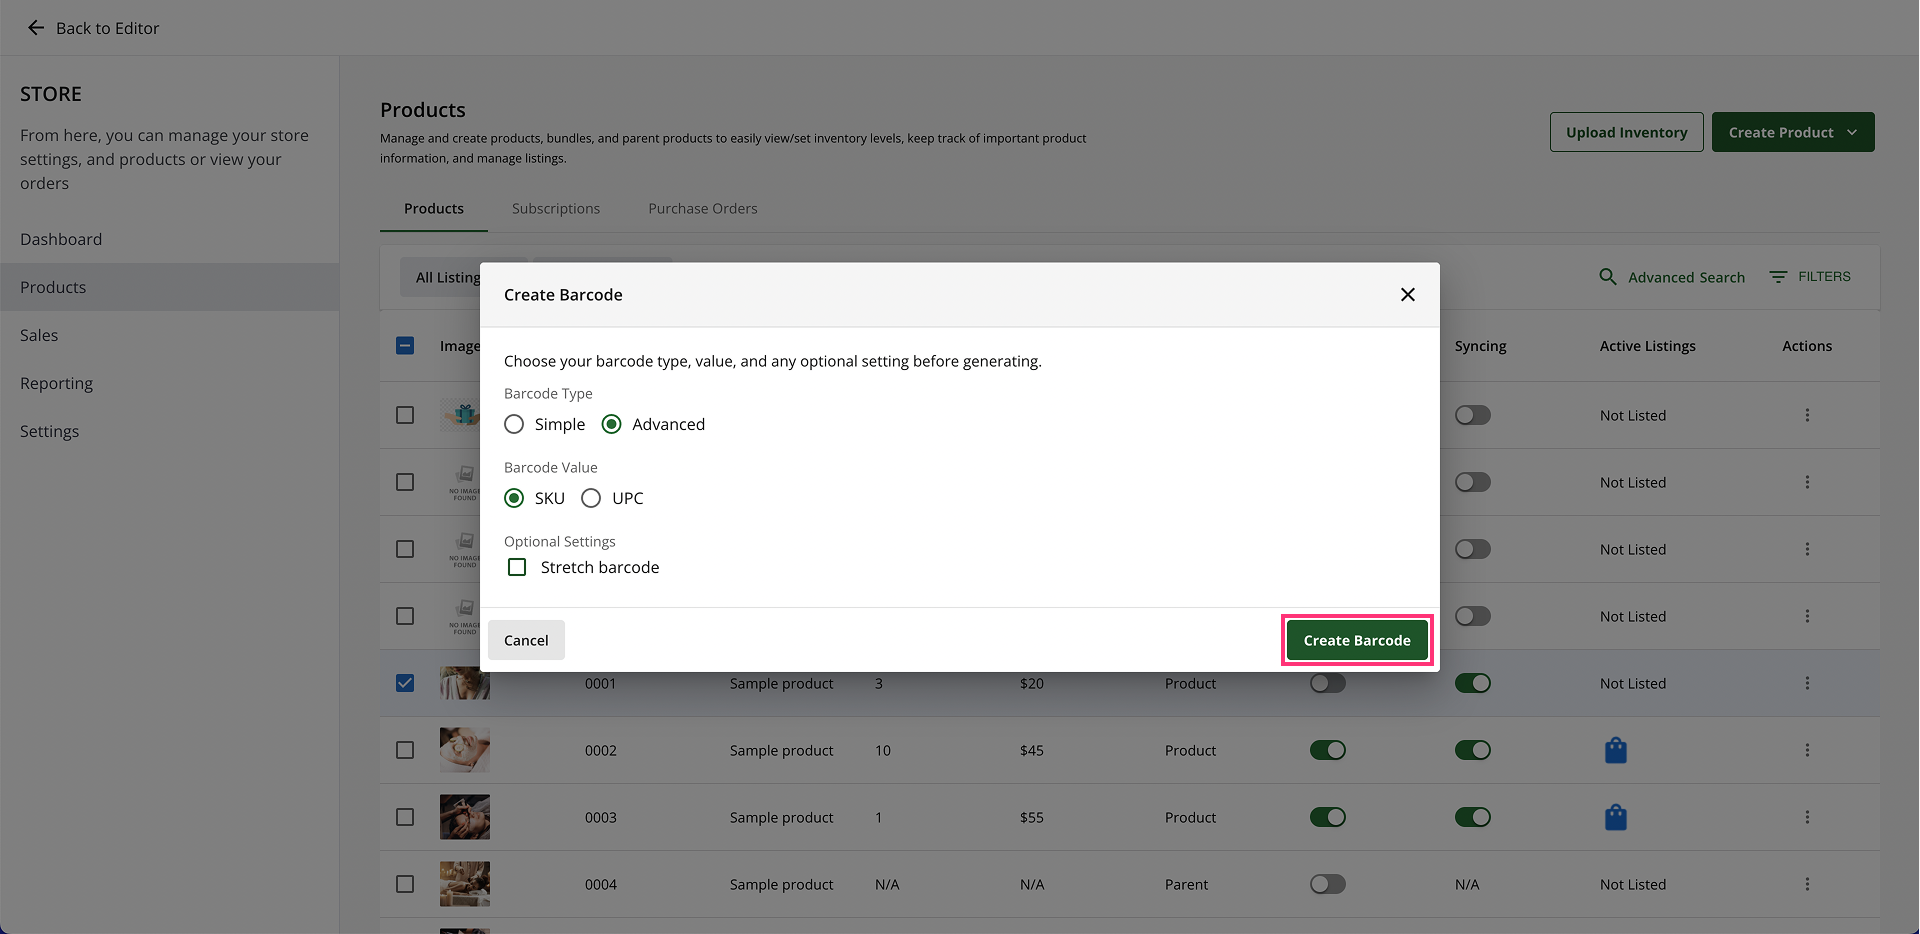
Task: Uncheck the product 0001 row checkbox
Action: click(x=405, y=683)
